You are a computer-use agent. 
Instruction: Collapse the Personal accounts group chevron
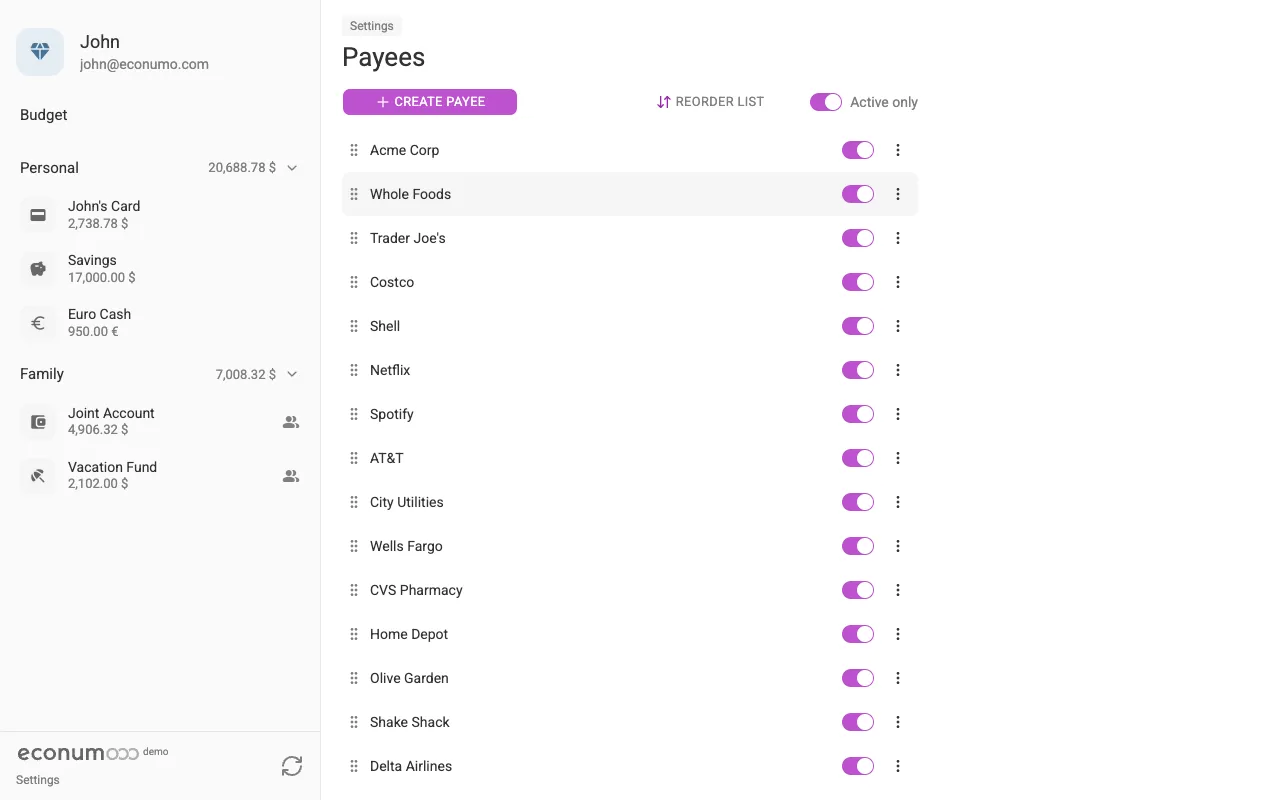click(292, 168)
